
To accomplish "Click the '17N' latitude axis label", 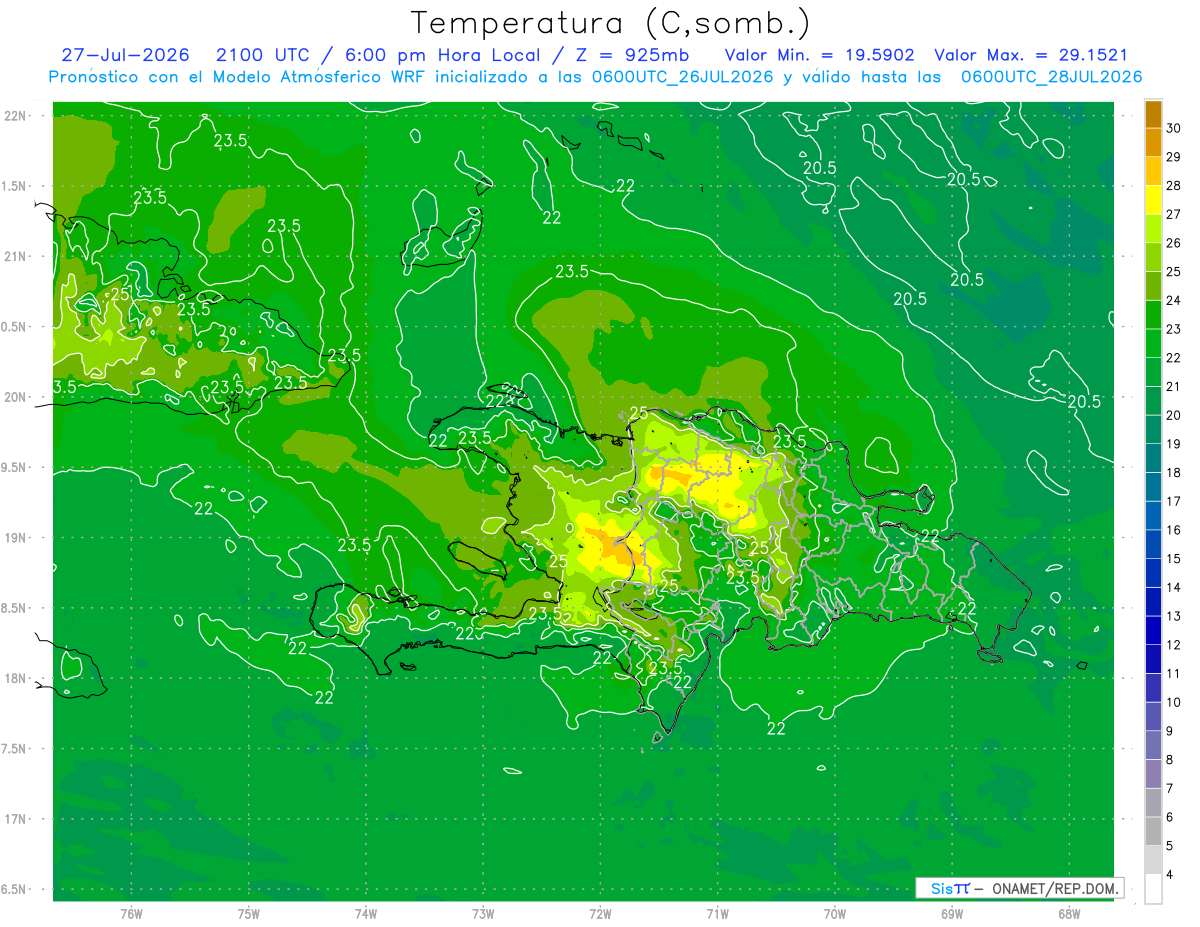I will pos(17,819).
